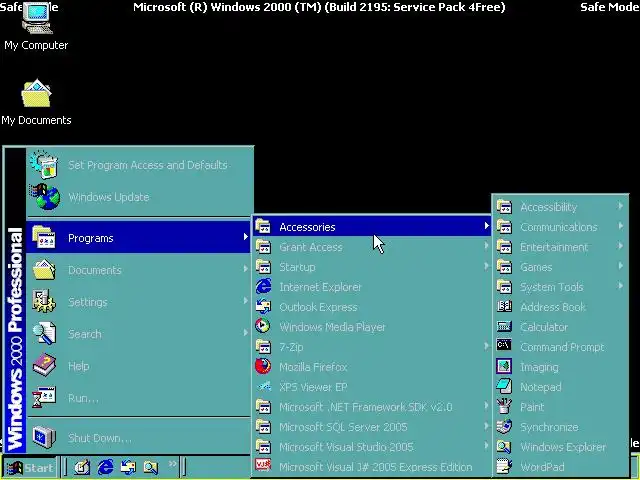The image size is (640, 480).
Task: Click the Command Prompt label
Action: pos(562,347)
